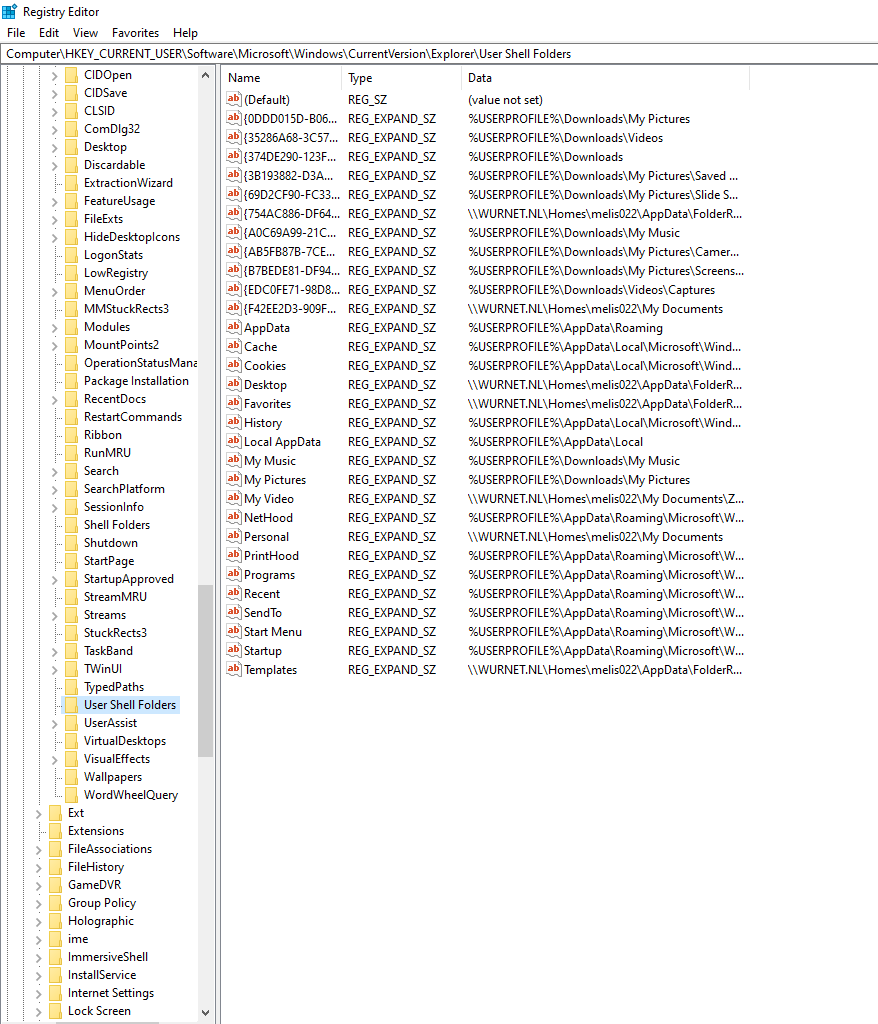Click the string icon beside Templates value
This screenshot has width=878, height=1024.
click(234, 668)
